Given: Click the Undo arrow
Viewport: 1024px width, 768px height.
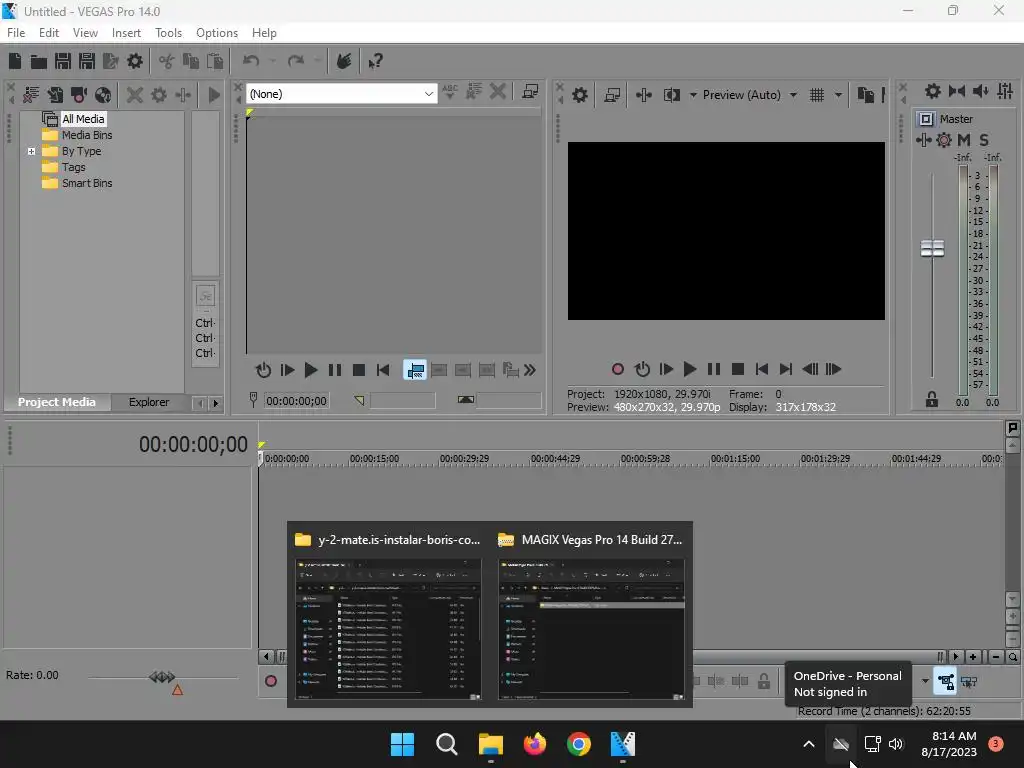Looking at the screenshot, I should coord(251,61).
